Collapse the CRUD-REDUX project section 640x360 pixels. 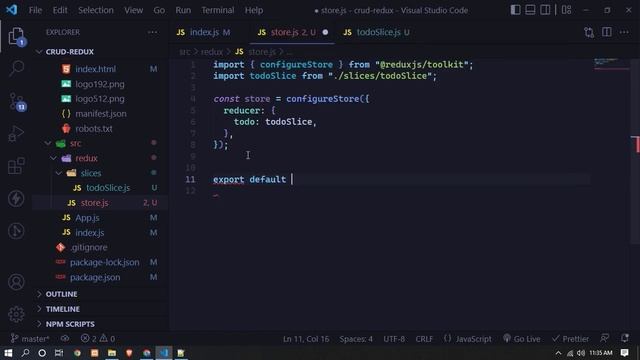click(39, 52)
